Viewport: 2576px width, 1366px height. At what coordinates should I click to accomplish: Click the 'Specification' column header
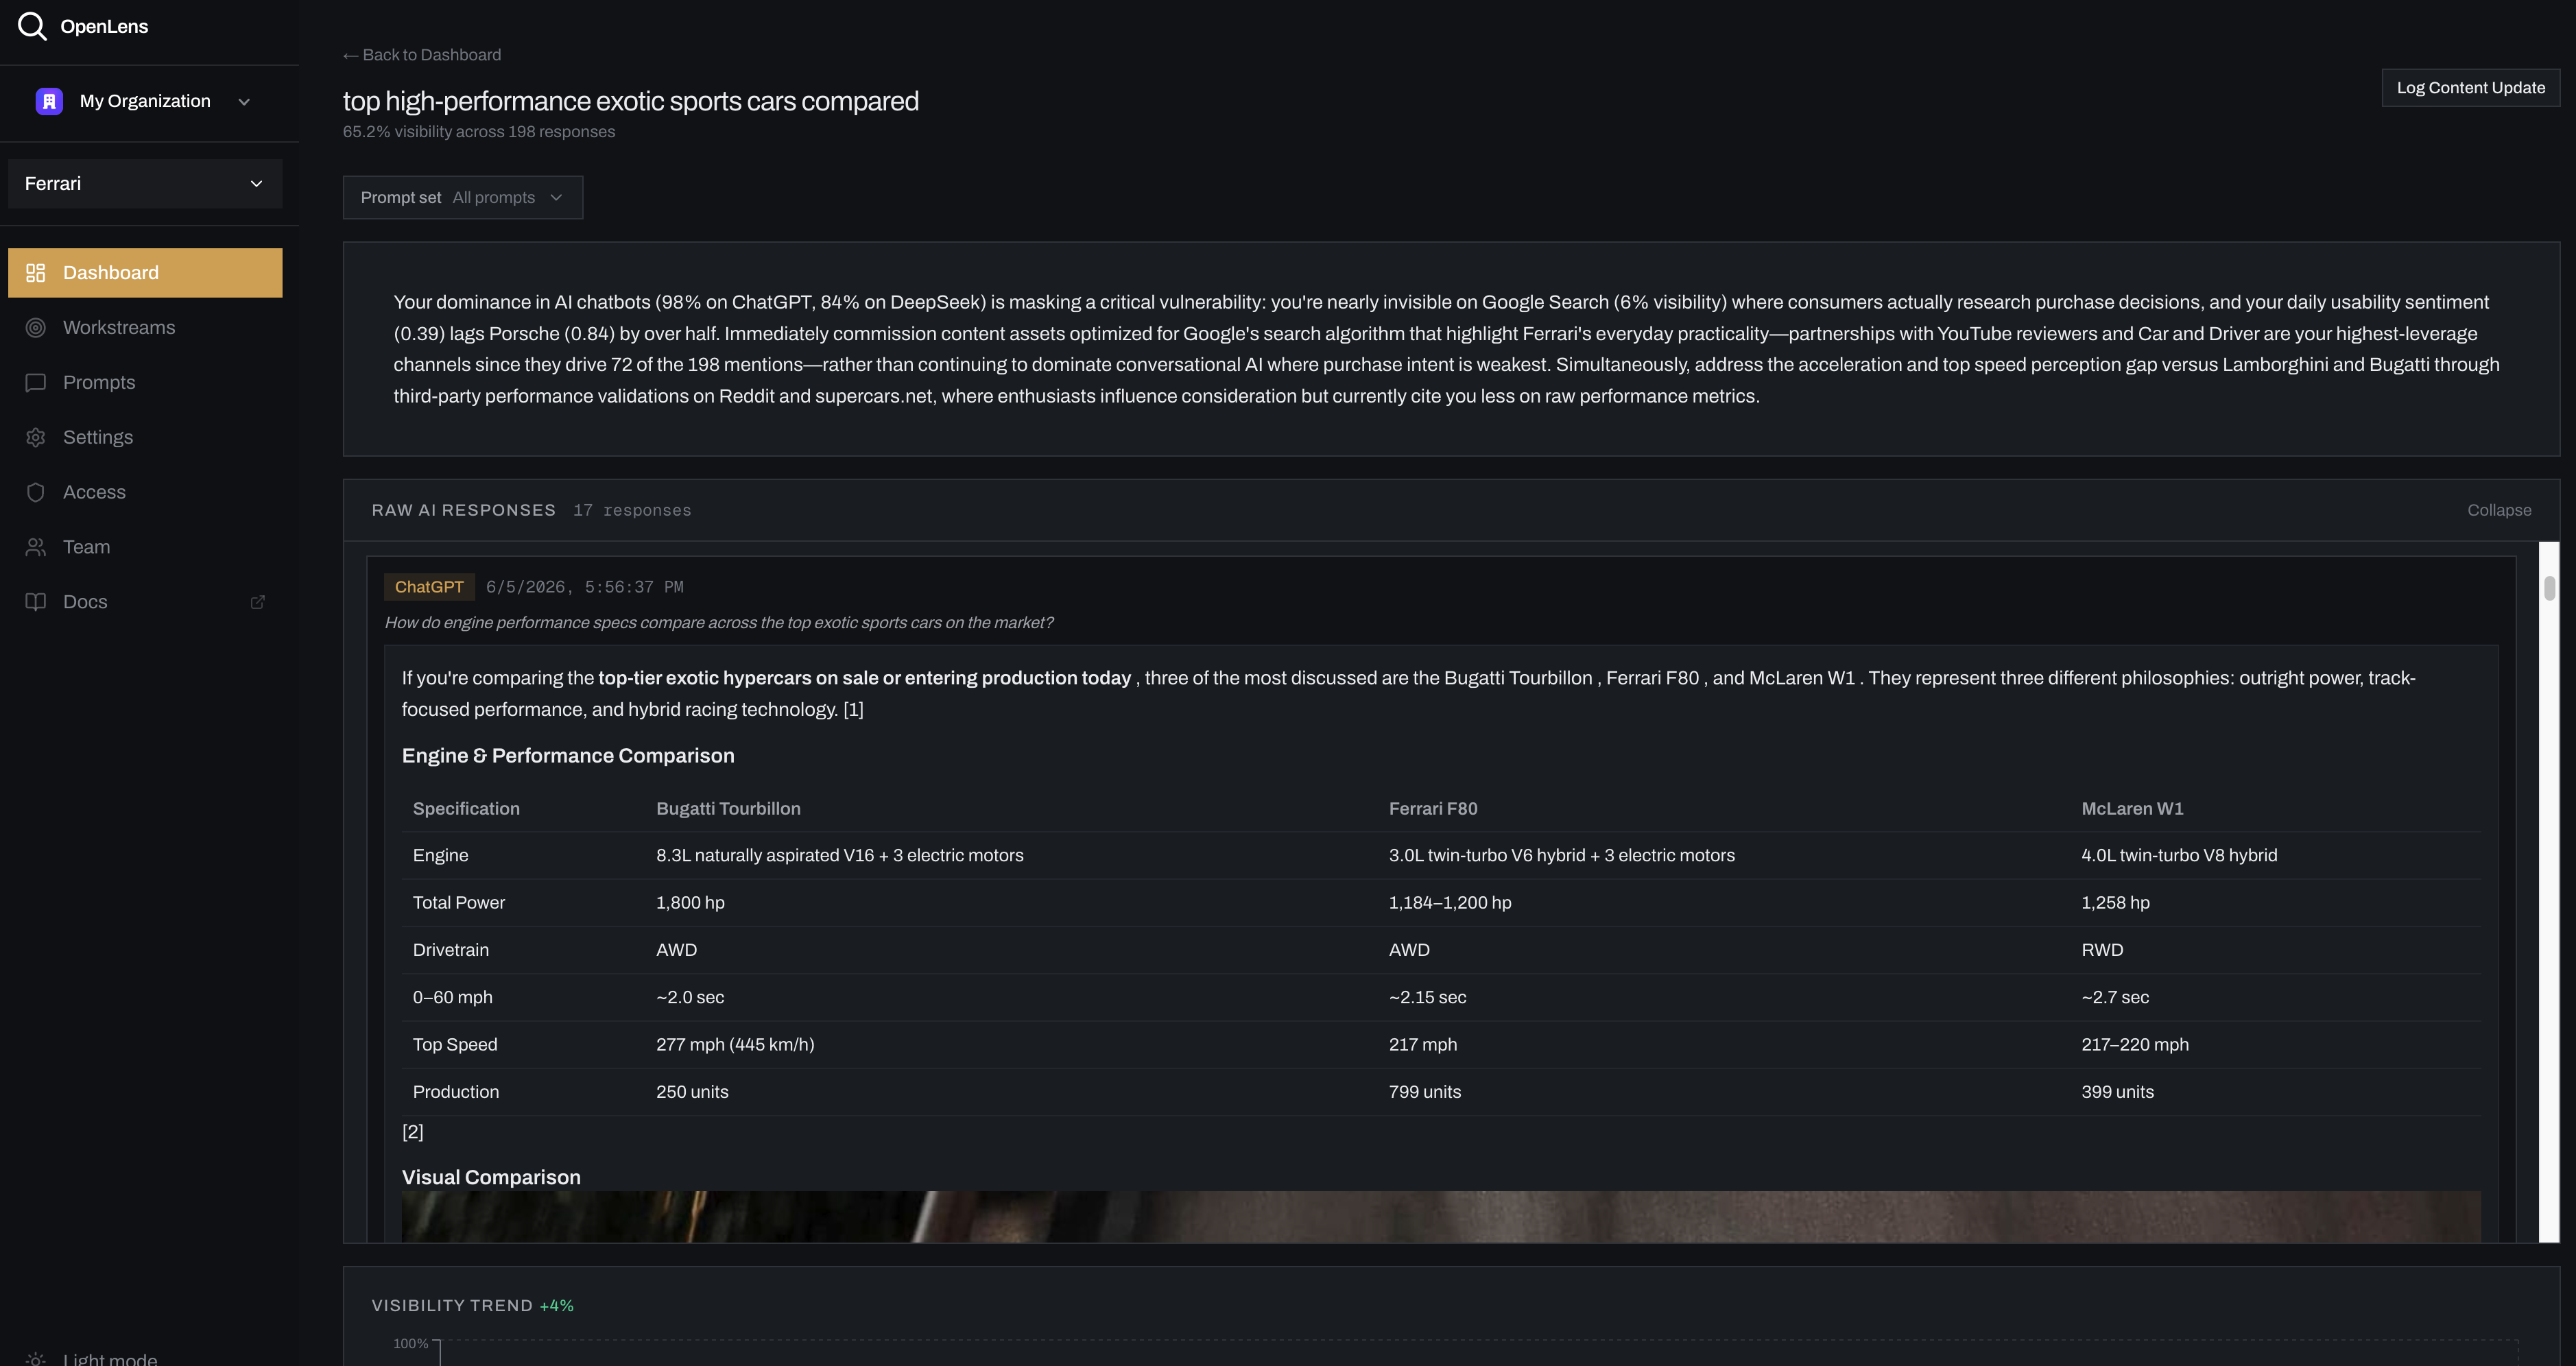466,809
